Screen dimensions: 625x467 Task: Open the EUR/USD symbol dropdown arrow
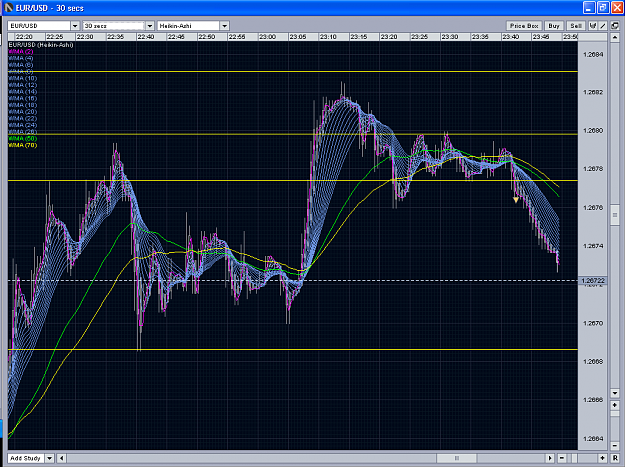pyautogui.click(x=75, y=26)
